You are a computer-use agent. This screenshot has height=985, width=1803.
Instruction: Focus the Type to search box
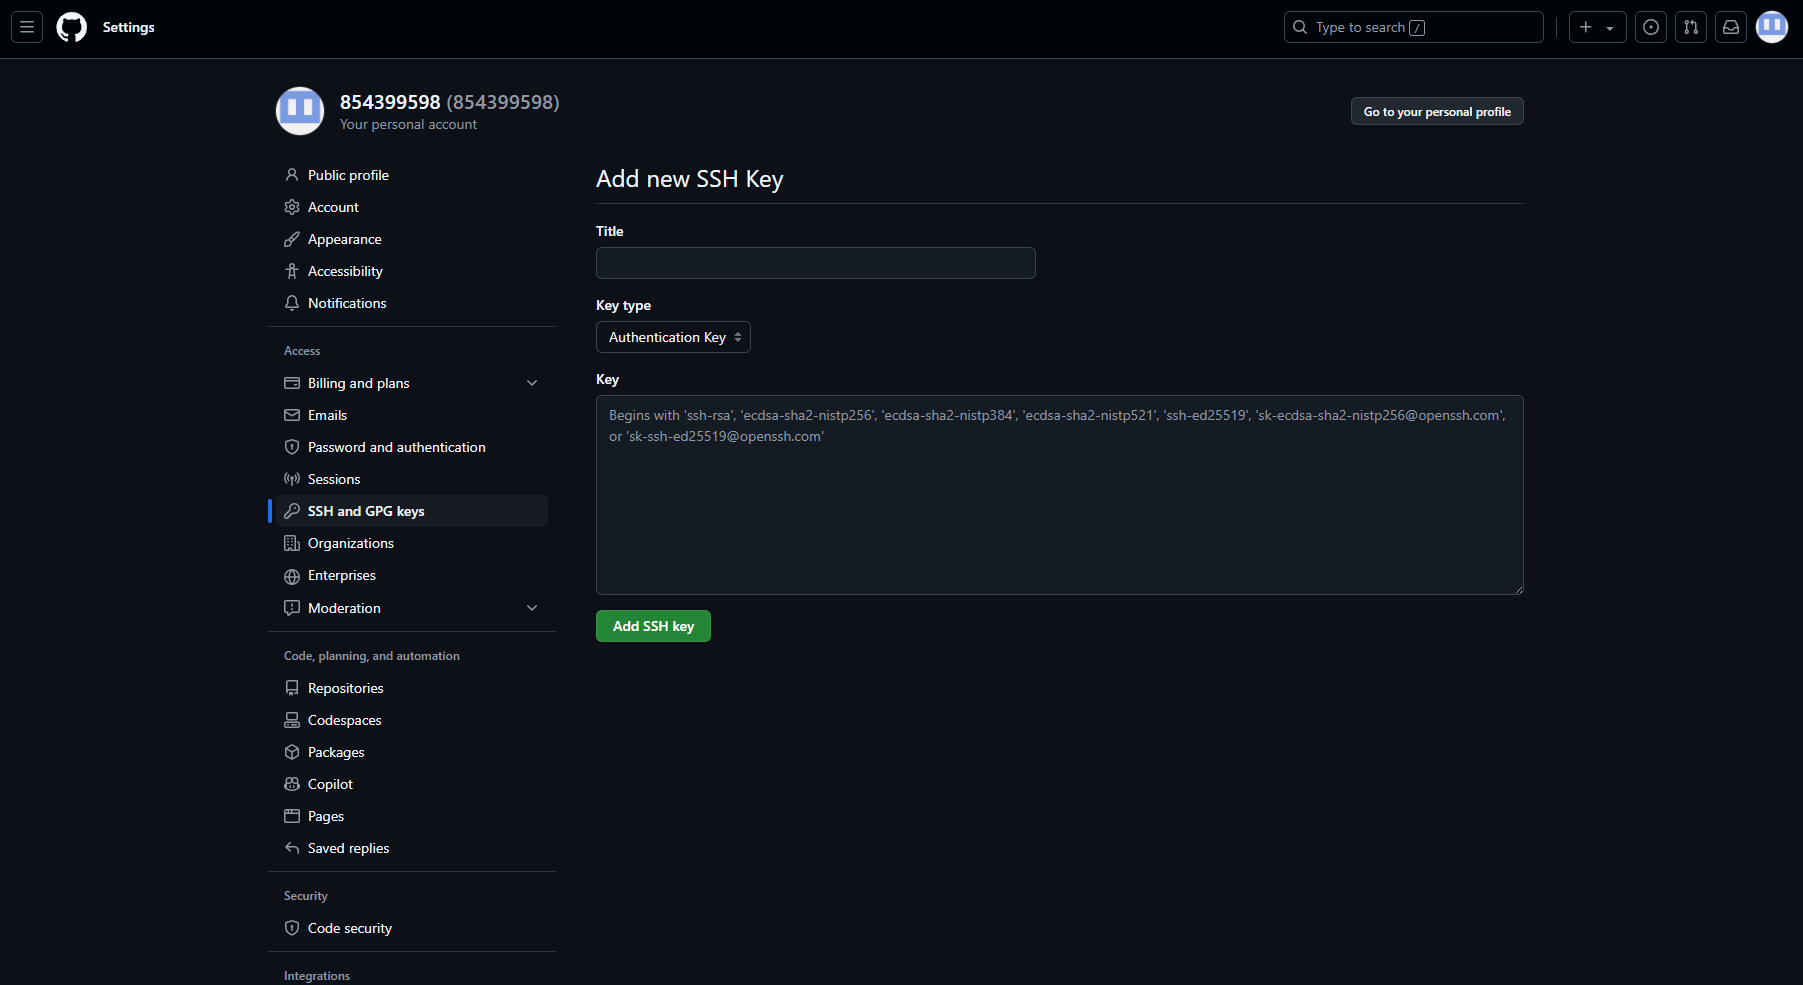pyautogui.click(x=1412, y=27)
